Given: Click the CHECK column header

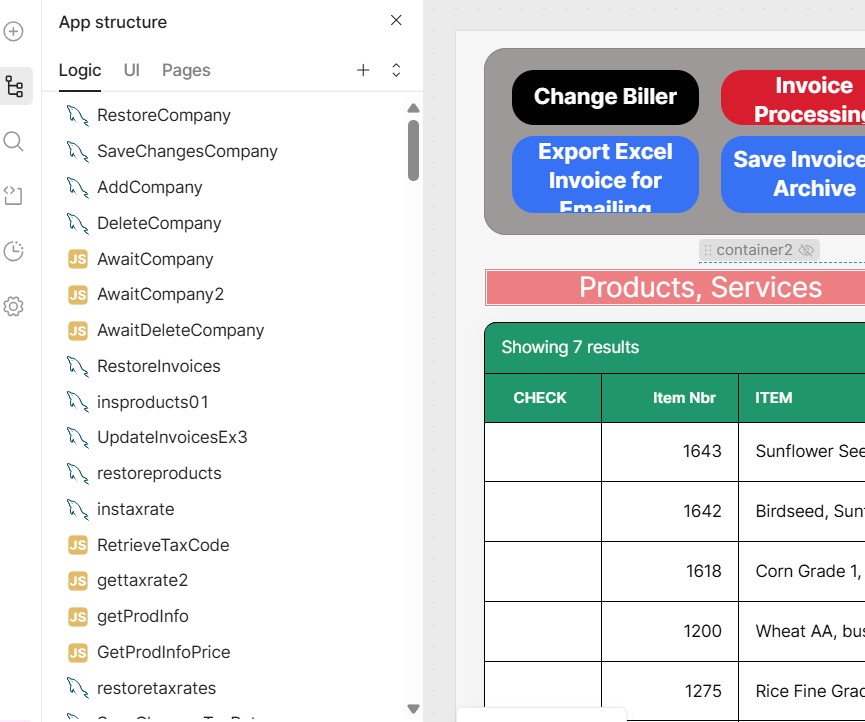Looking at the screenshot, I should pos(540,398).
